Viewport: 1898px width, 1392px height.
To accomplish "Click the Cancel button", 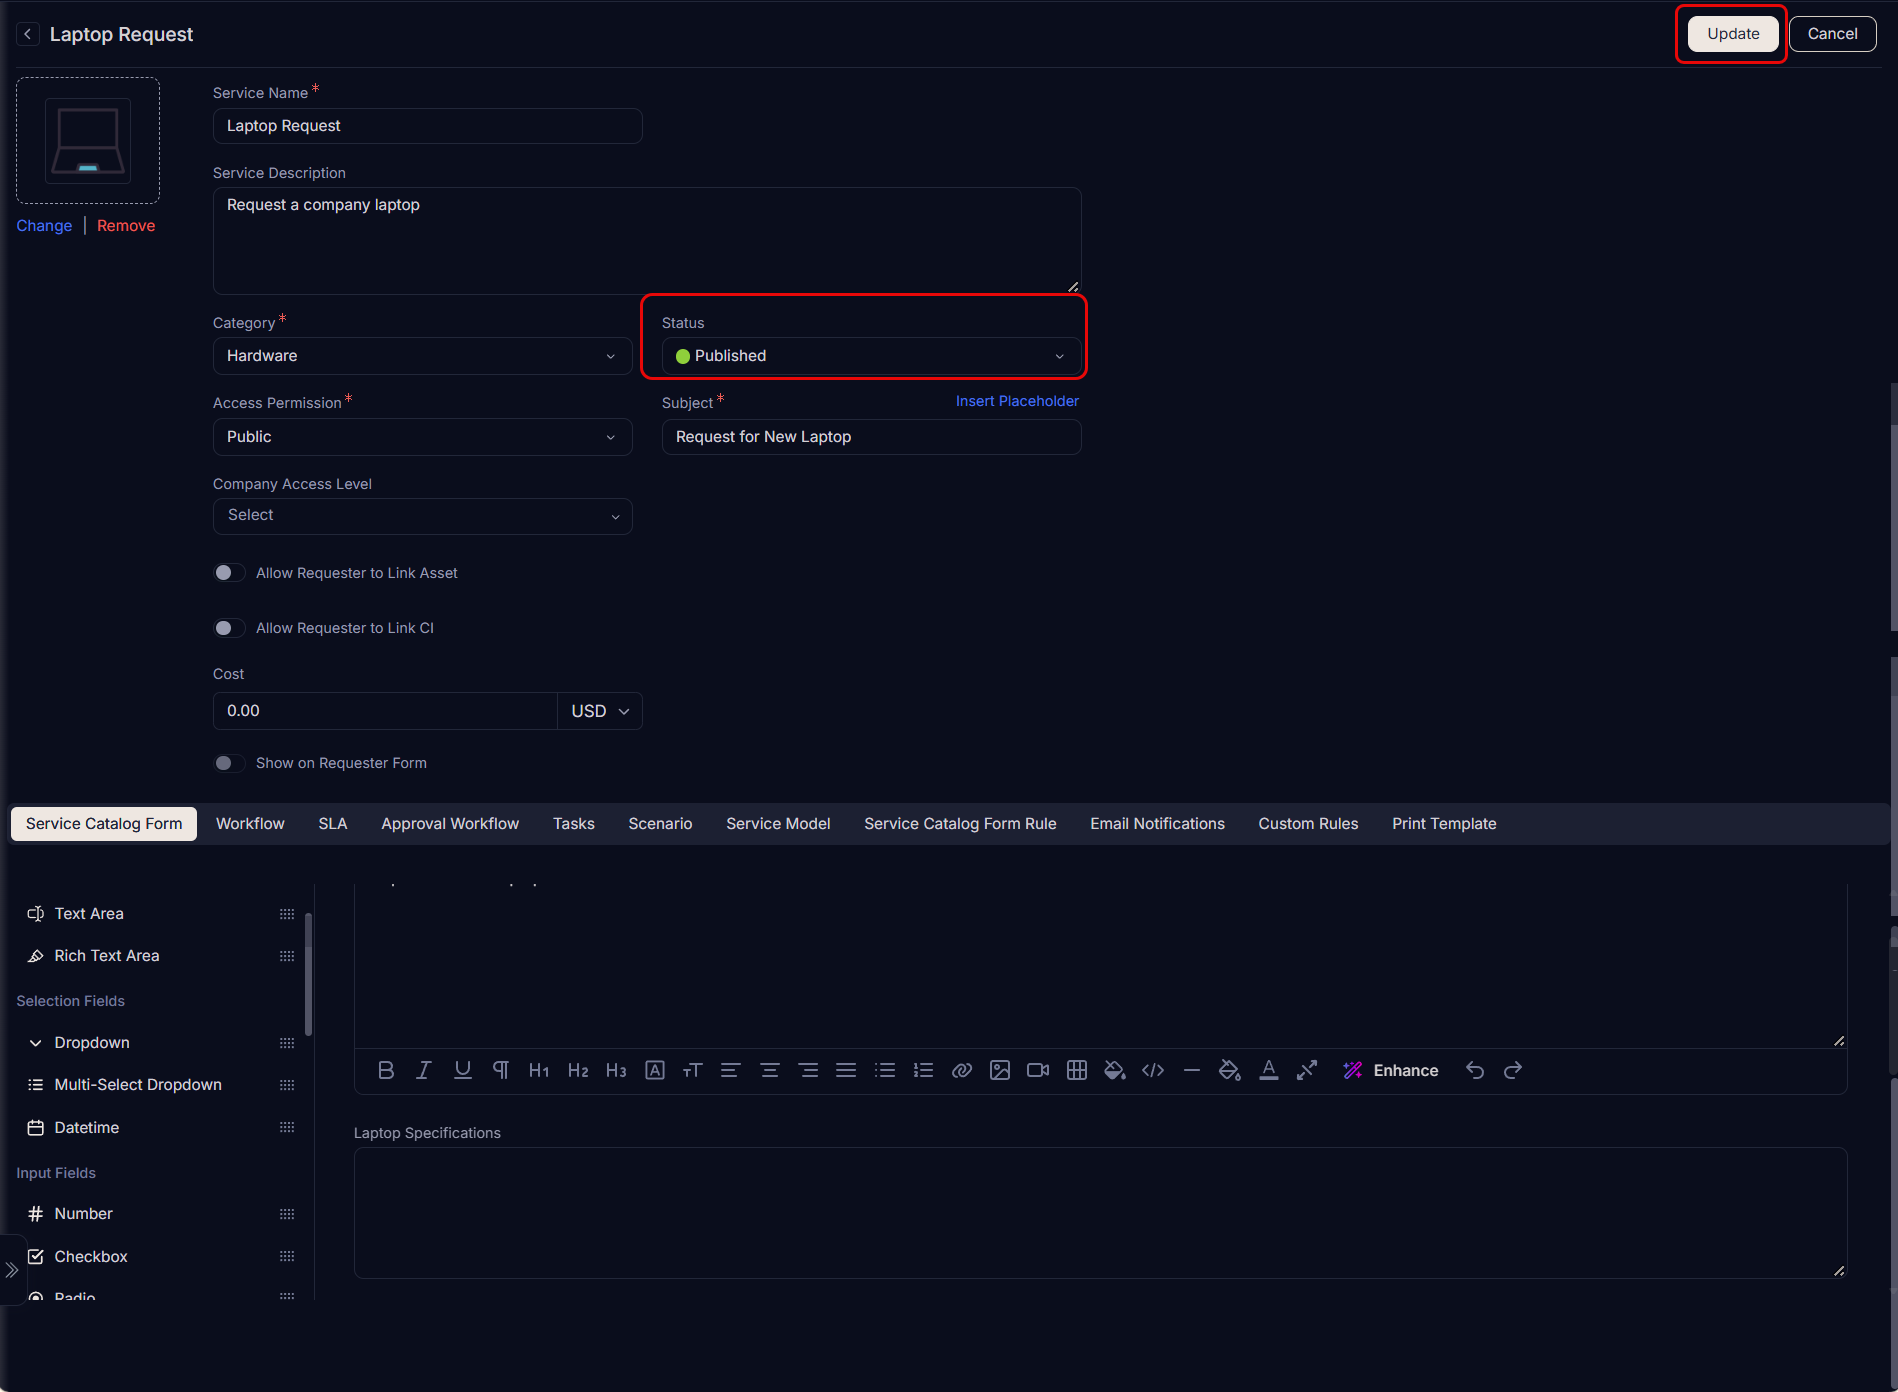I will click(x=1832, y=34).
